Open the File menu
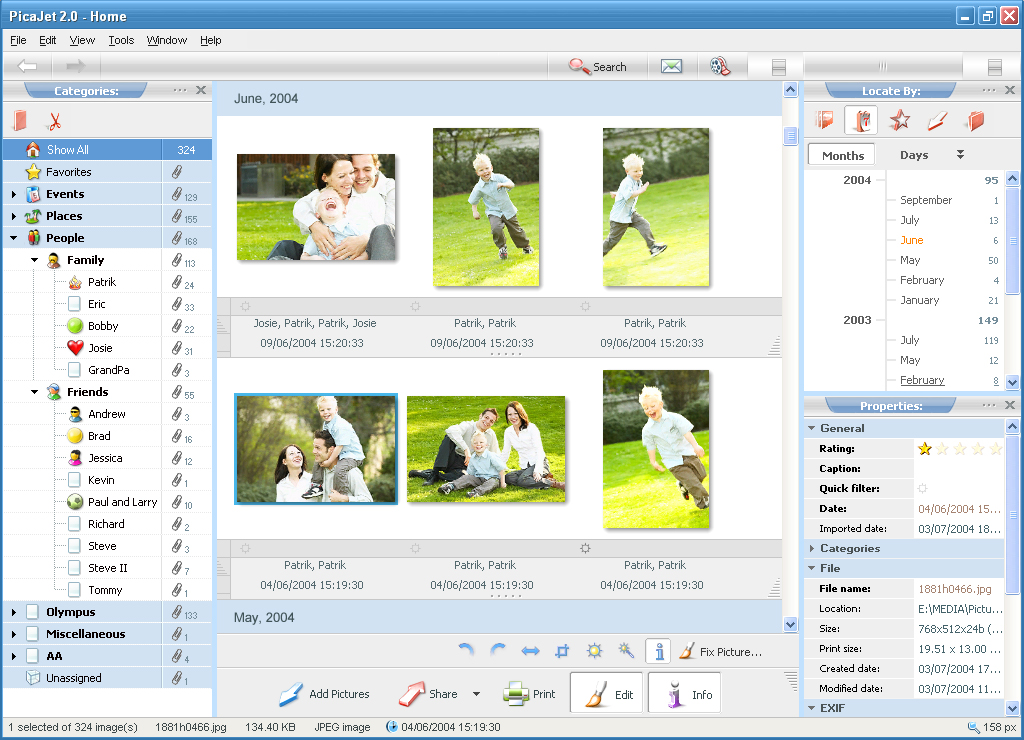The image size is (1024, 740). (x=18, y=40)
